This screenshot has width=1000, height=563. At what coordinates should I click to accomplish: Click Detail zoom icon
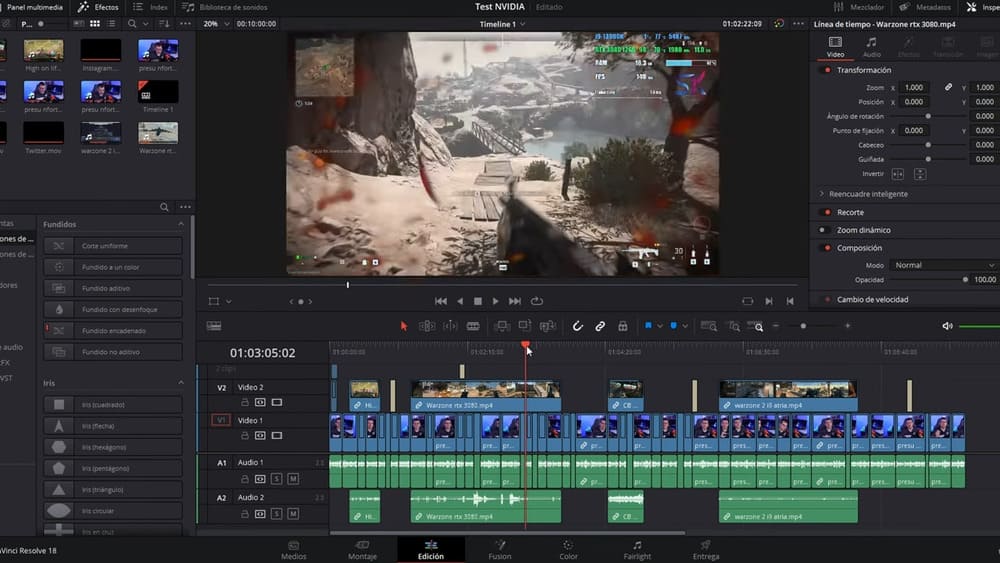click(733, 326)
